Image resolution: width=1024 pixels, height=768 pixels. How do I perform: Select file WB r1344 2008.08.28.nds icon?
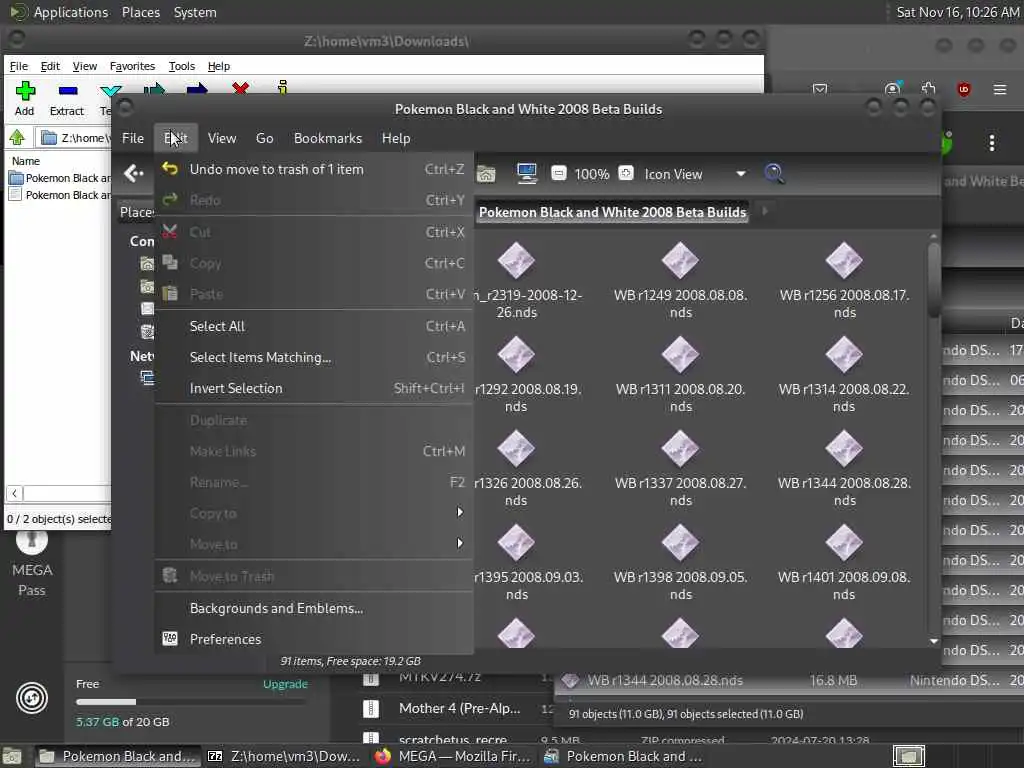click(x=844, y=449)
